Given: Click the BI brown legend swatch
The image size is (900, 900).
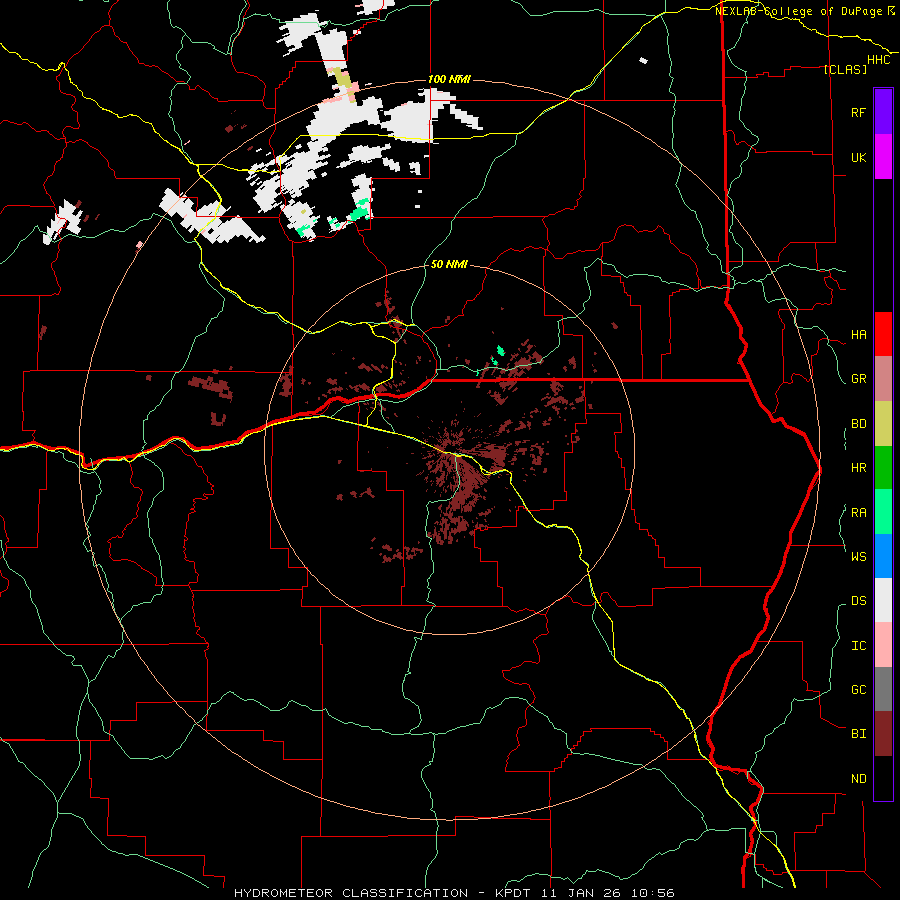Looking at the screenshot, I should (x=883, y=734).
